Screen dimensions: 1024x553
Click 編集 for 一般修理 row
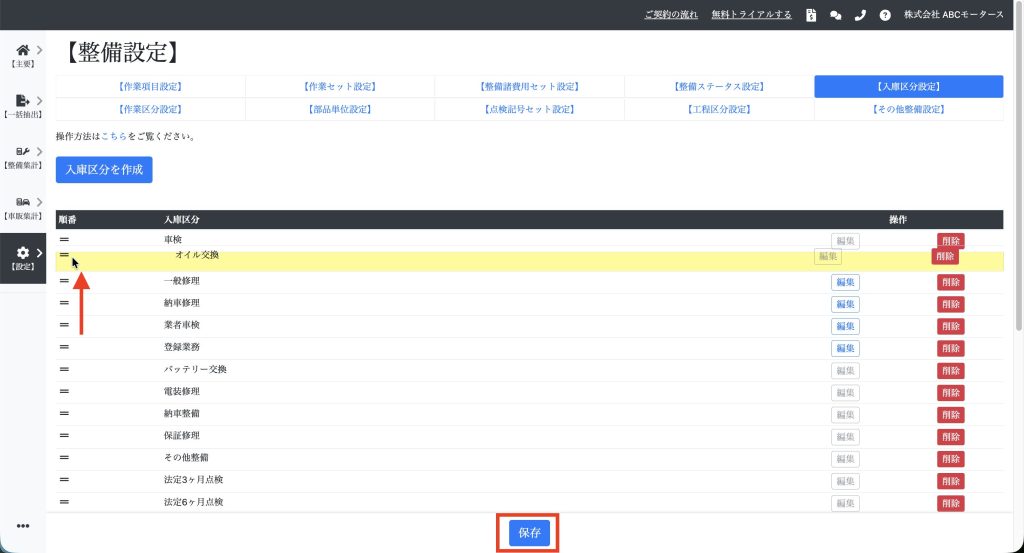845,282
